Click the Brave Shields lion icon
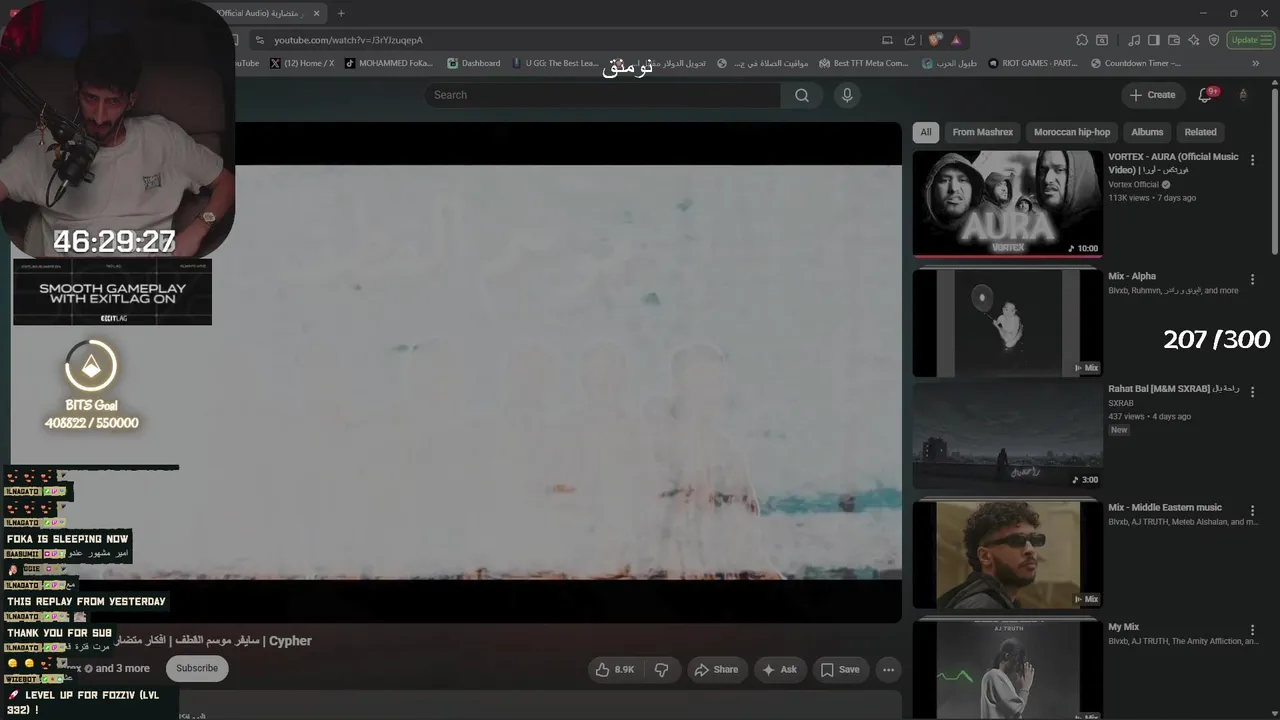Screen dimensions: 1280x720 pyautogui.click(x=934, y=40)
